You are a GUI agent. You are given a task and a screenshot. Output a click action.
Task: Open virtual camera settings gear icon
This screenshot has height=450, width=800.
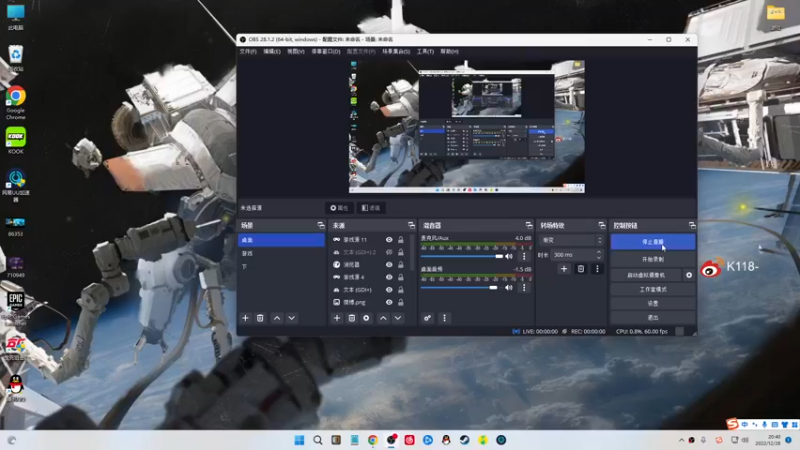(x=689, y=275)
